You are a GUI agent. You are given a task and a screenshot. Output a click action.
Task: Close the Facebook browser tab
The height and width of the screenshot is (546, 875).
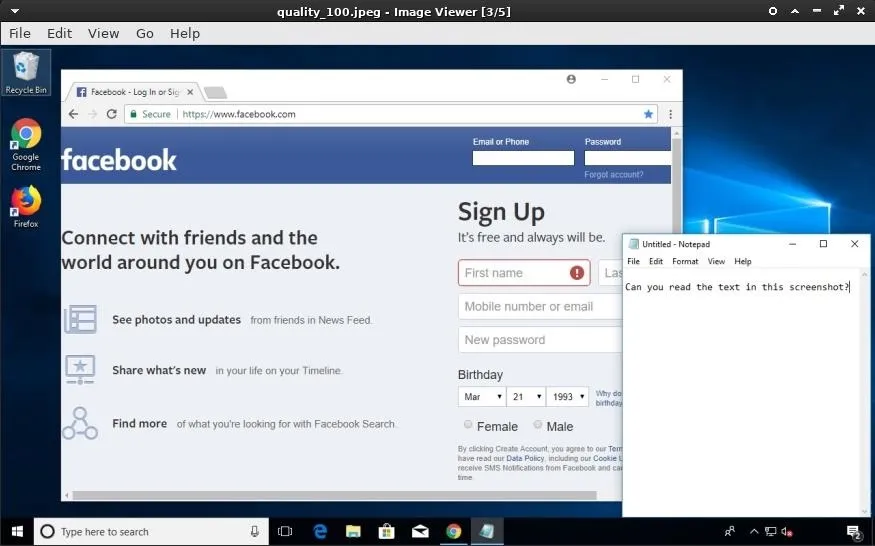190,92
